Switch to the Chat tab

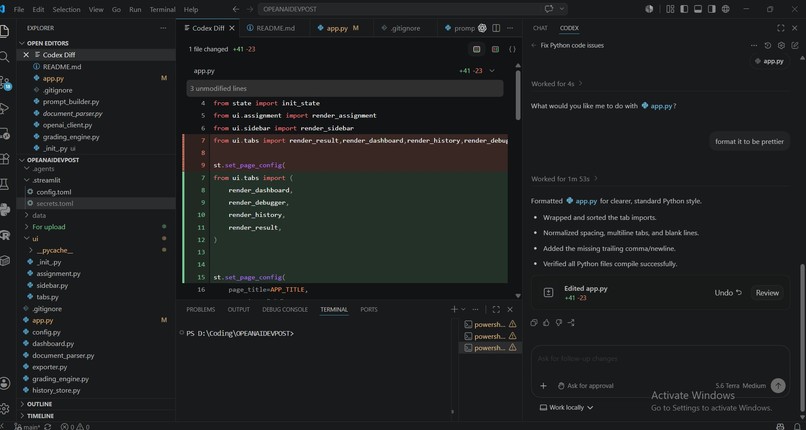(x=540, y=28)
